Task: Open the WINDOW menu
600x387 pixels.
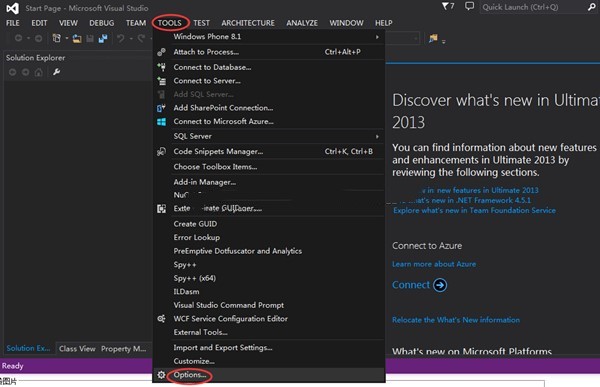Action: [346, 23]
